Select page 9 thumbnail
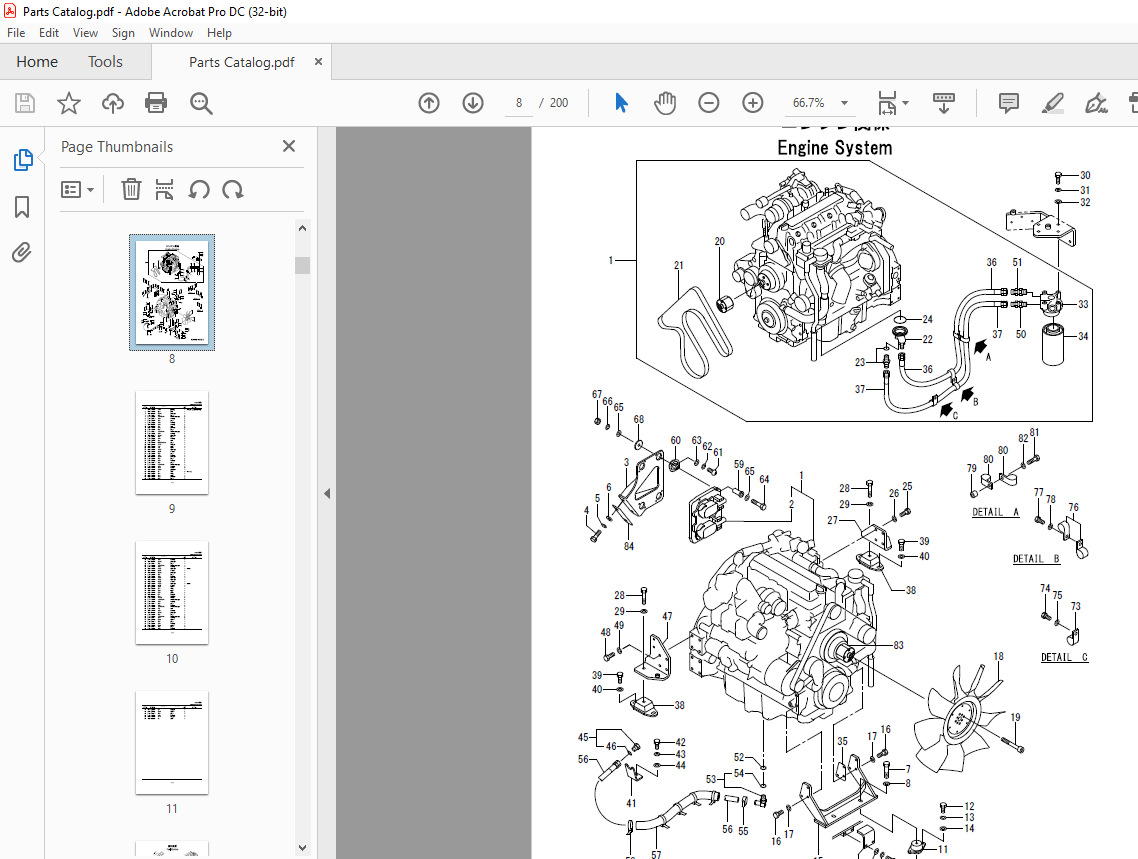This screenshot has width=1138, height=859. click(x=172, y=443)
